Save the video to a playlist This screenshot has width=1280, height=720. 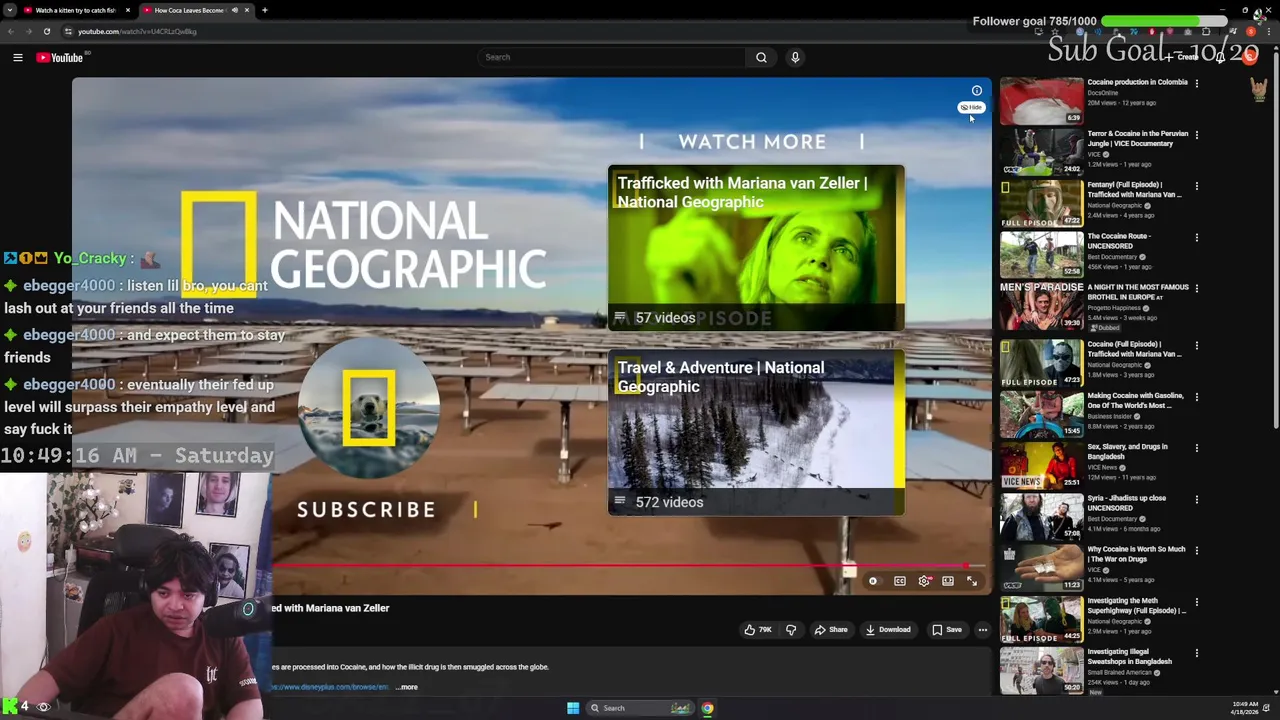point(947,630)
